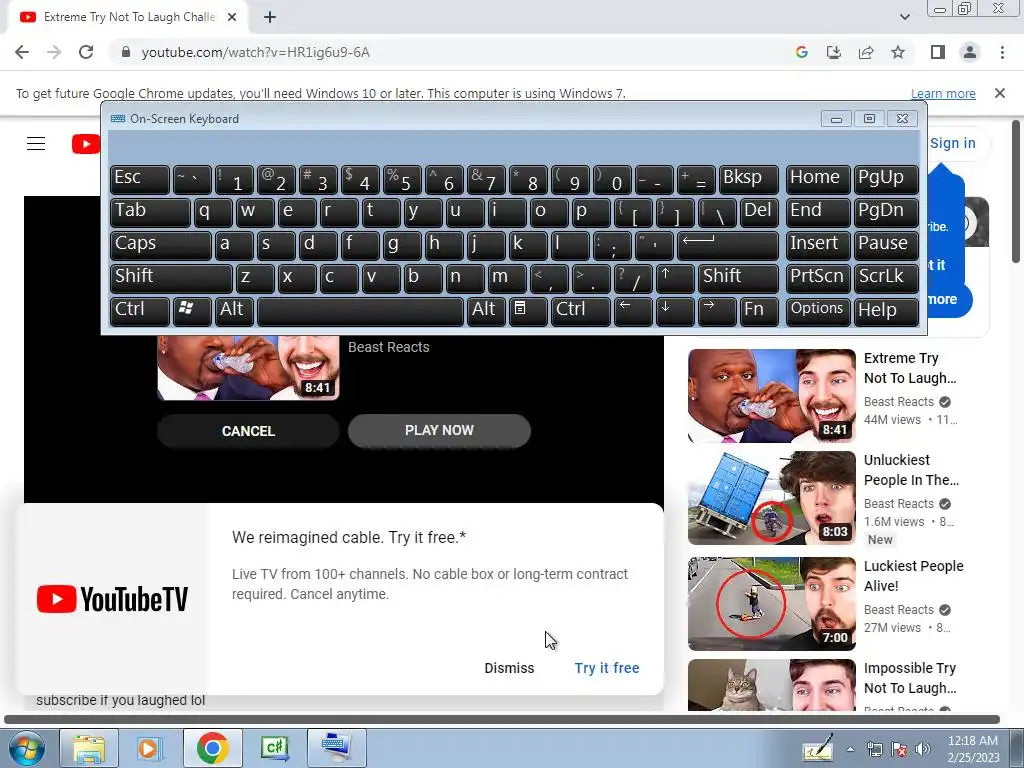
Task: Click the YouTube logo
Action: click(86, 144)
